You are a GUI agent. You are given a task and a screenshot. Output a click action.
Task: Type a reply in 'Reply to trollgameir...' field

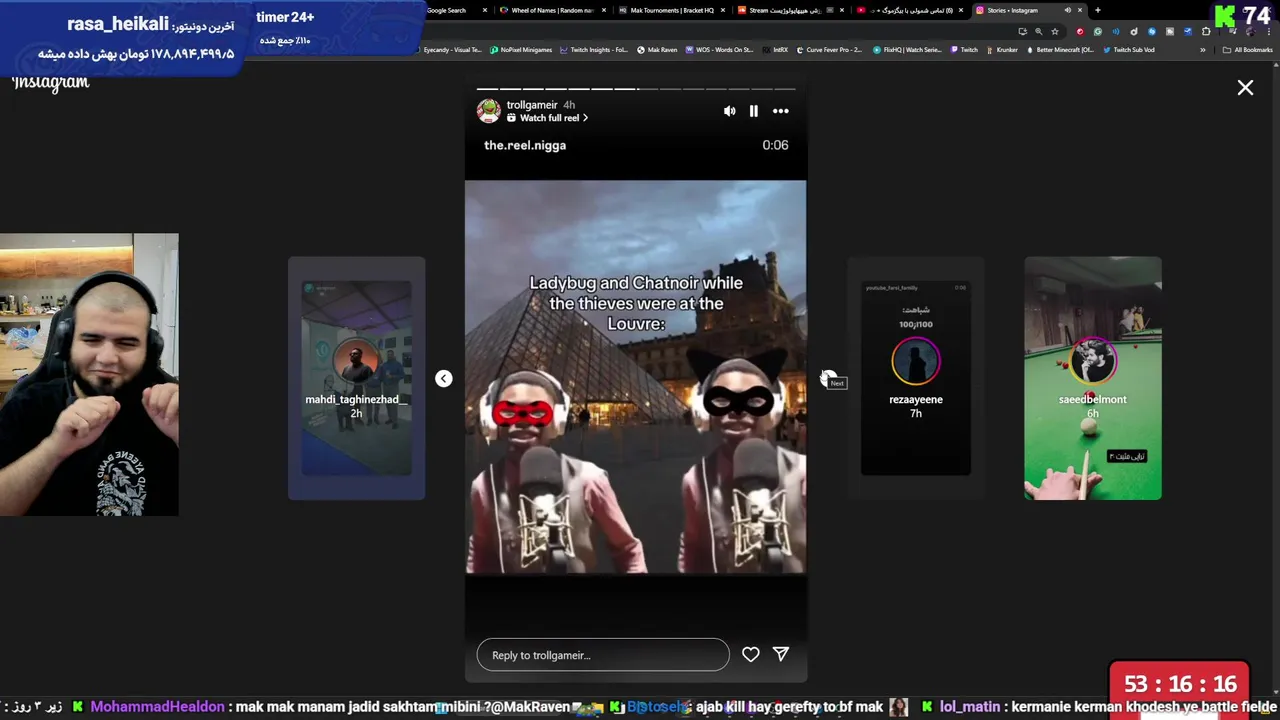[x=603, y=655]
